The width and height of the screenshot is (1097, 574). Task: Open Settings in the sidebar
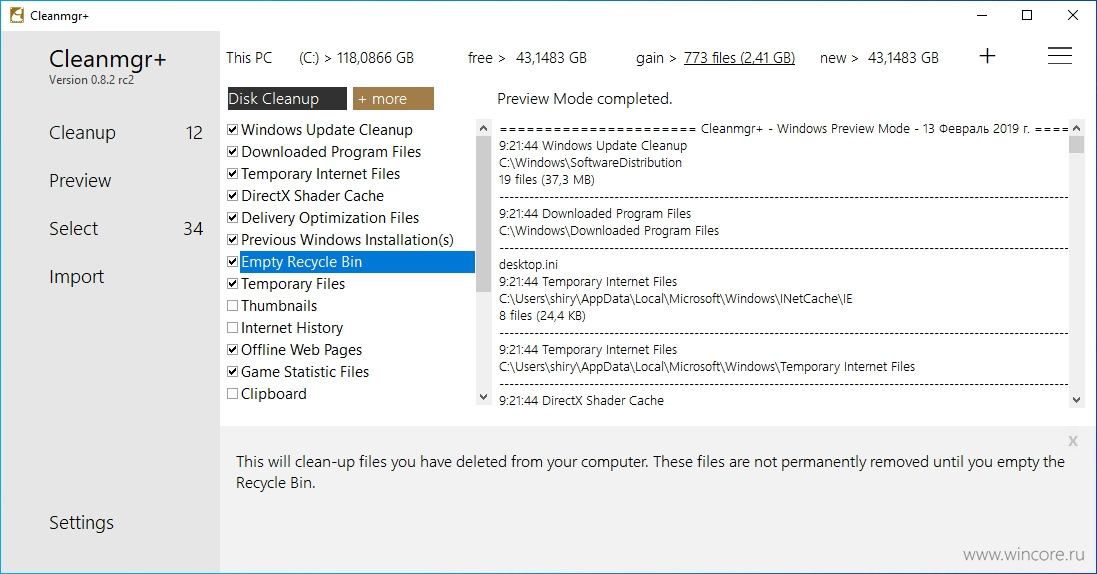click(x=81, y=522)
